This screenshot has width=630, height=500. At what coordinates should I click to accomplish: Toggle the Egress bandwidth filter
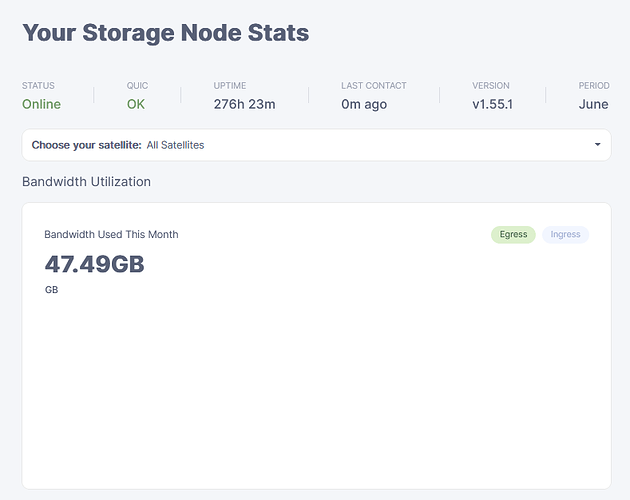[514, 235]
